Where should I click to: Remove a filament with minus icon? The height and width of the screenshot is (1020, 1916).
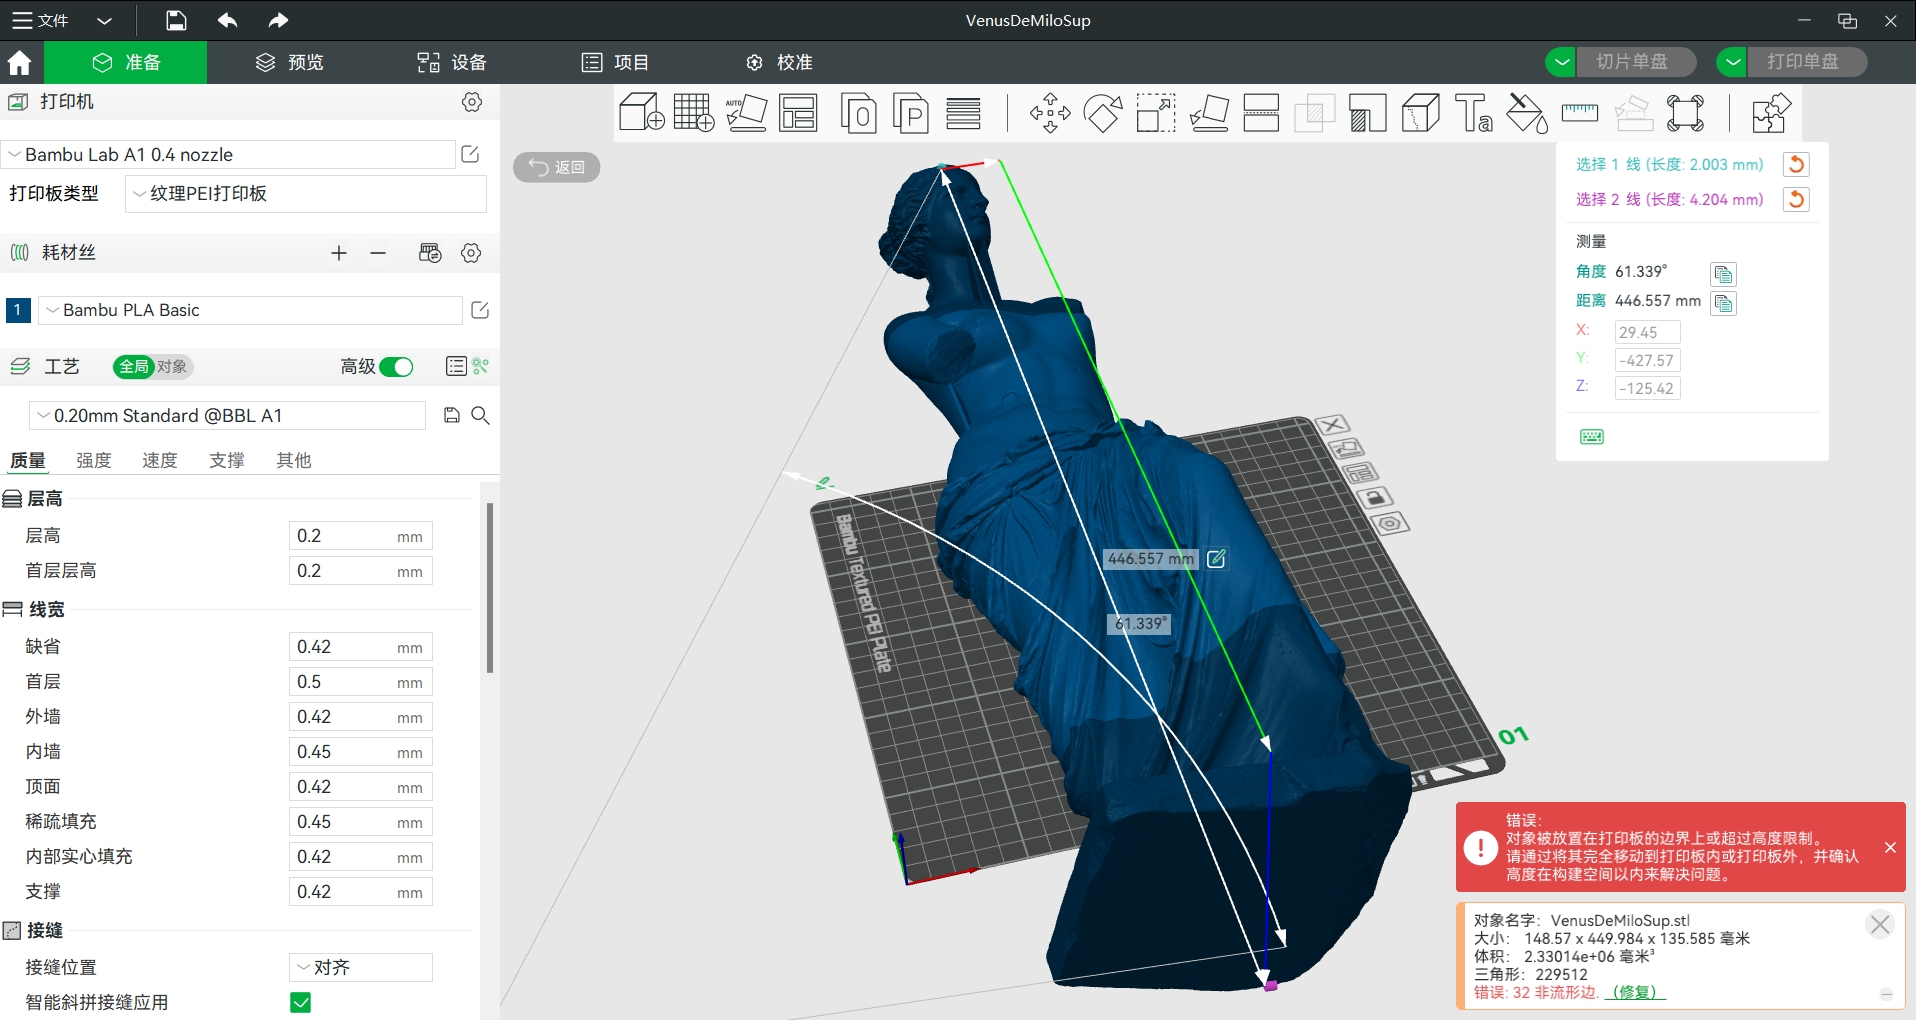point(378,253)
